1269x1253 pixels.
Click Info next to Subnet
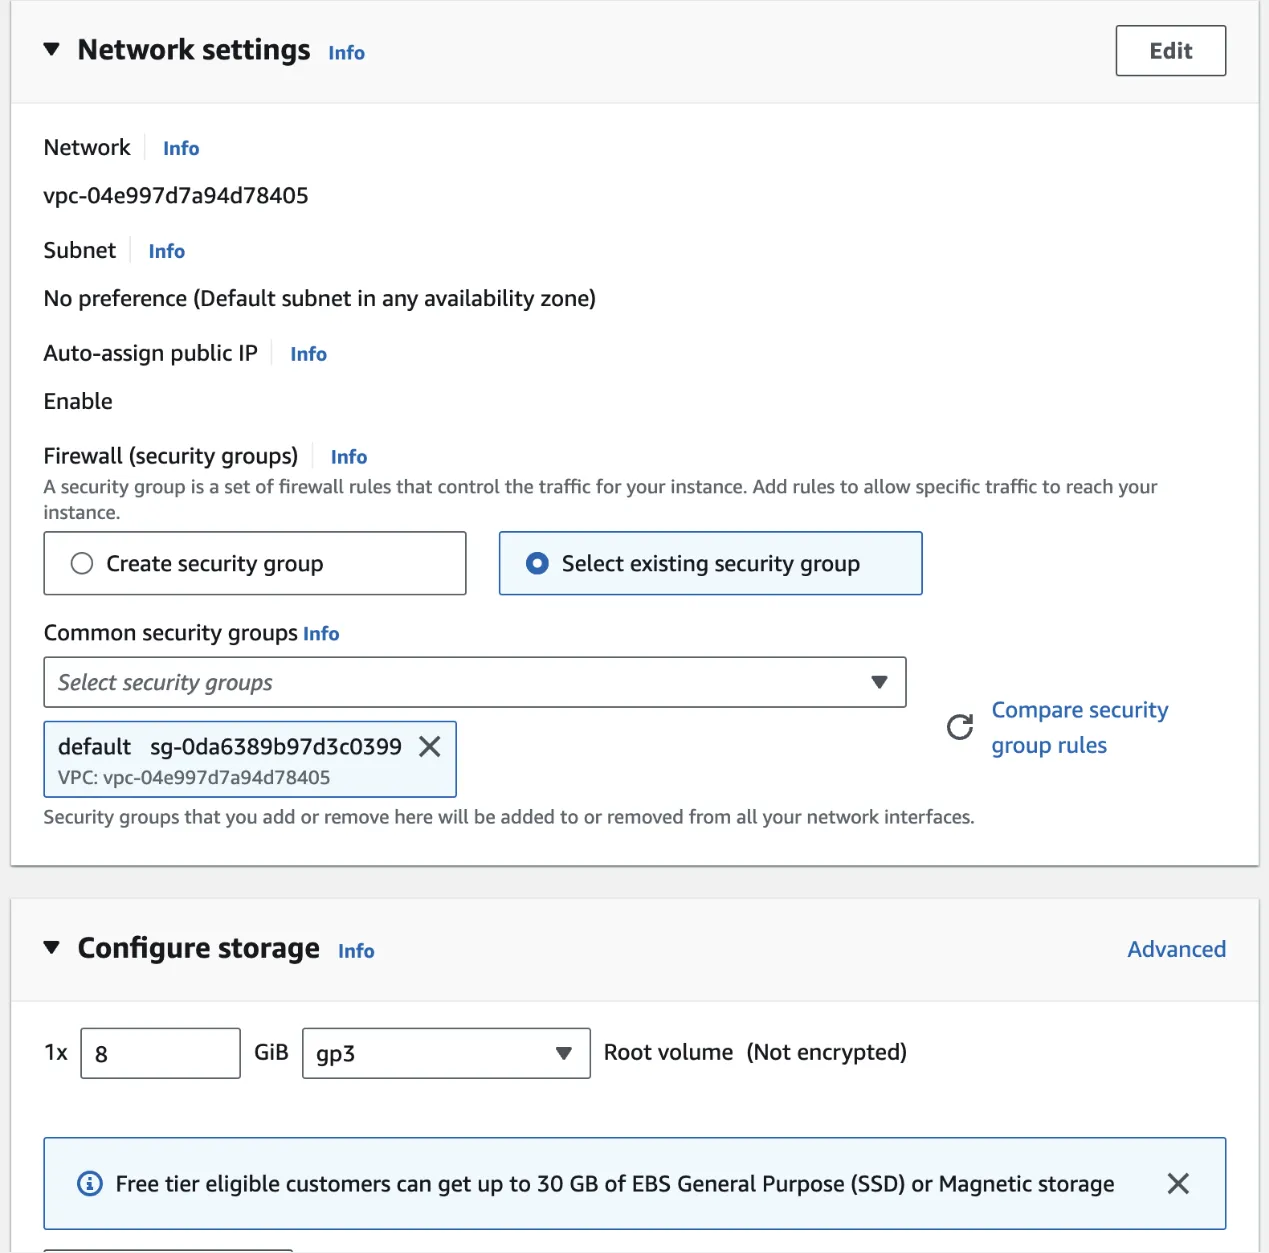[166, 250]
